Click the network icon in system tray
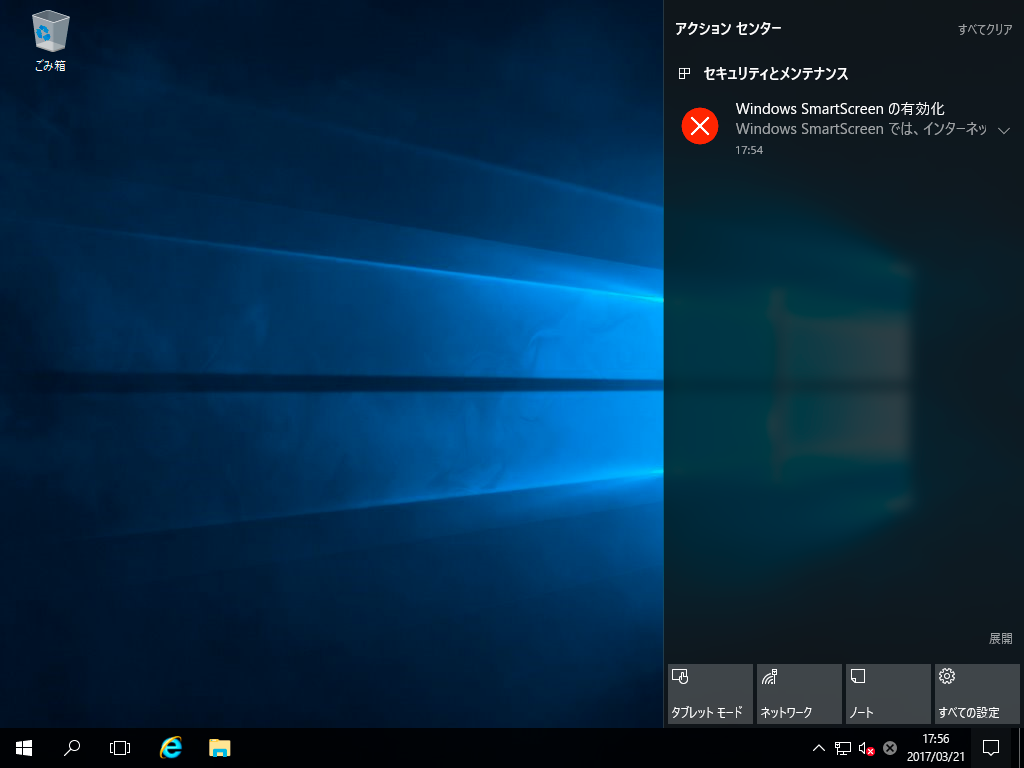This screenshot has width=1024, height=768. (x=843, y=748)
